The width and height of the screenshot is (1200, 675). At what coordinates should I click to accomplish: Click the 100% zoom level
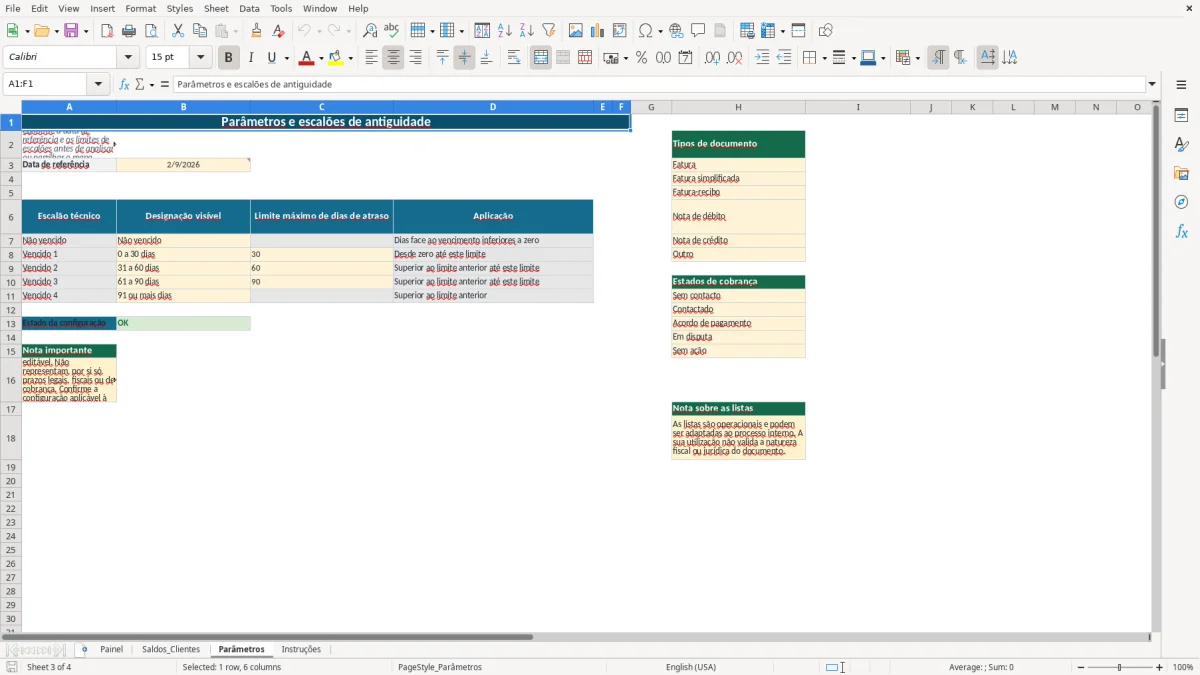coord(1183,667)
